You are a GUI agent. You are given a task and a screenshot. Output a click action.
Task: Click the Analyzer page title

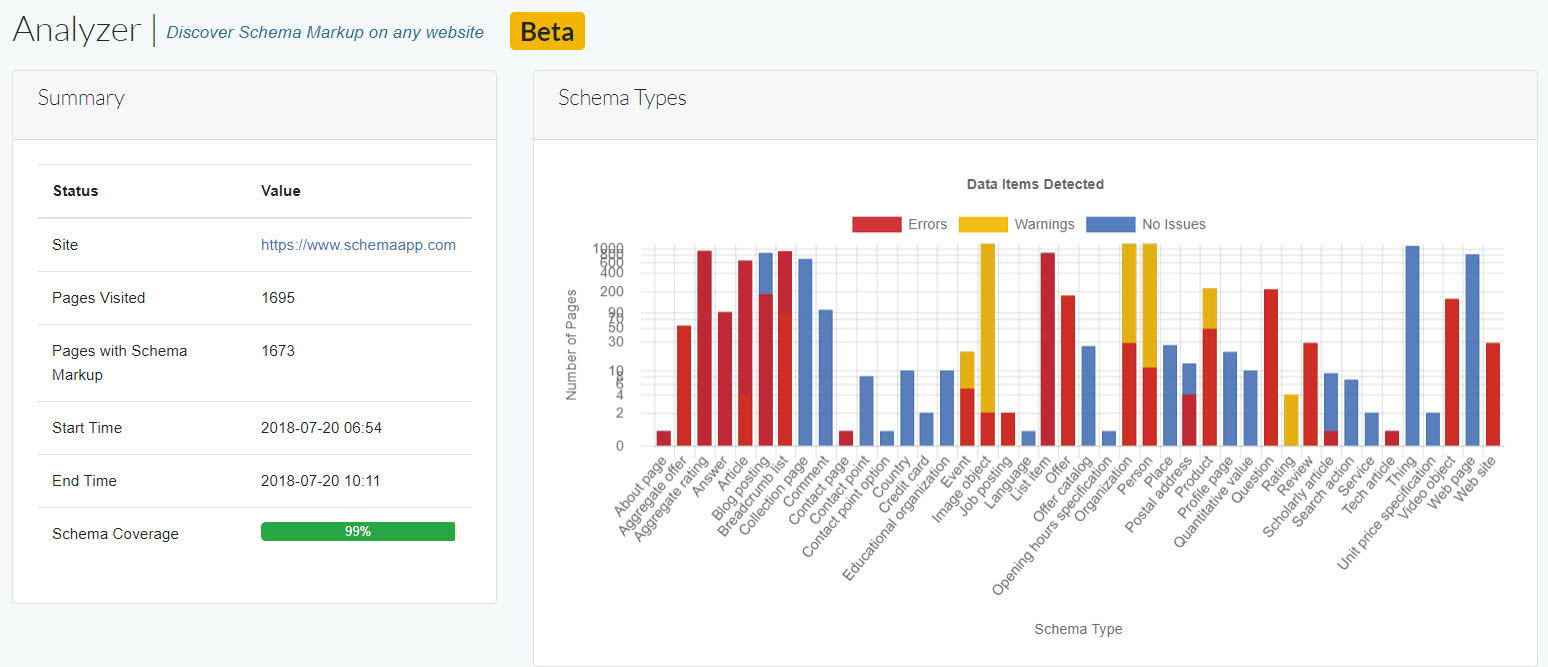(x=77, y=30)
